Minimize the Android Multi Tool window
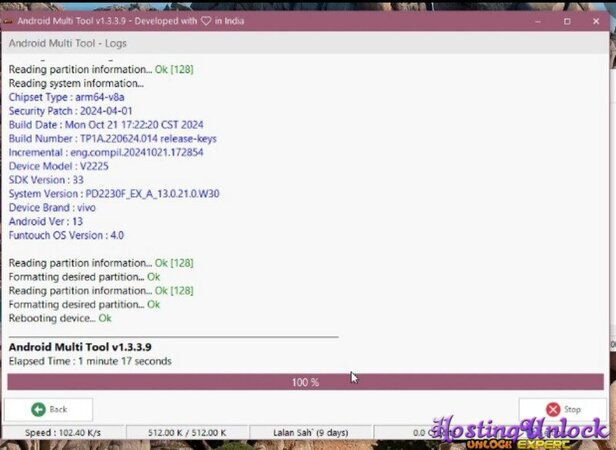Screen dimensions: 616x450 [538, 20]
